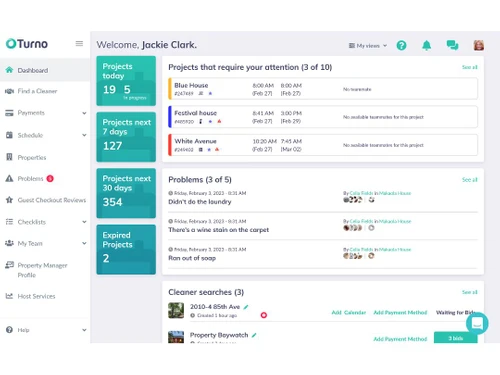
Task: Edit Property Baywatch name pencil icon
Action: (x=254, y=335)
